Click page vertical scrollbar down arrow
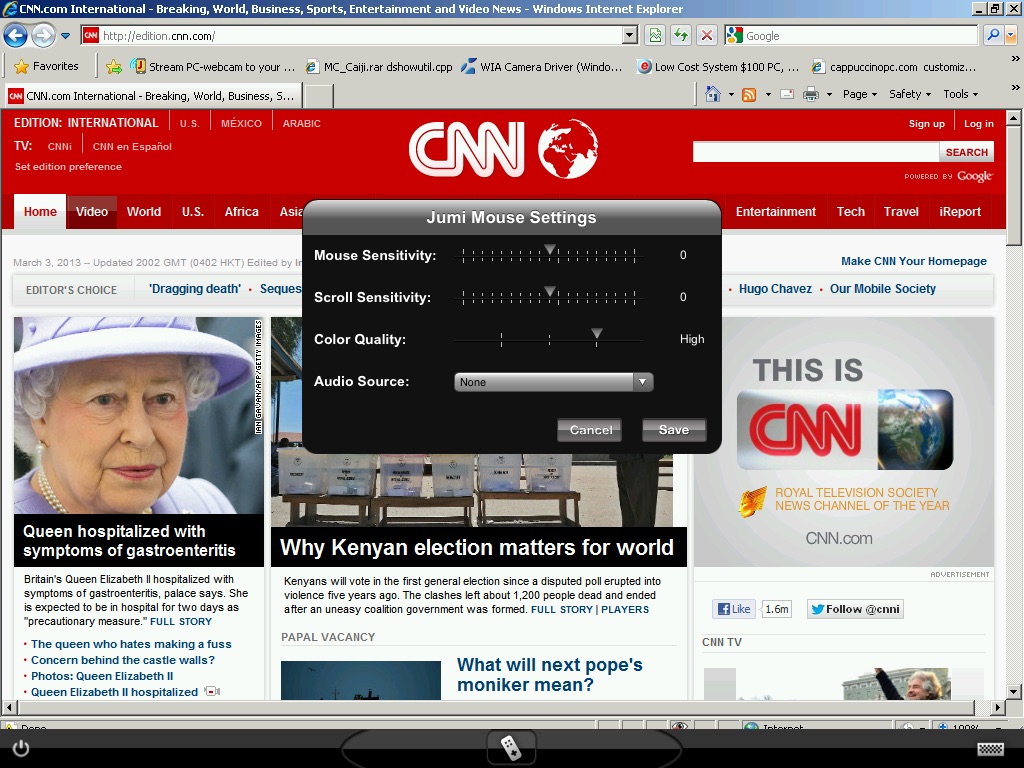Image resolution: width=1024 pixels, height=768 pixels. click(x=1014, y=692)
